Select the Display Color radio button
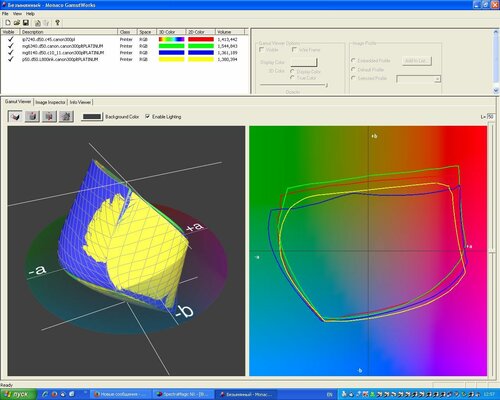This screenshot has height=400, width=500. [292, 71]
